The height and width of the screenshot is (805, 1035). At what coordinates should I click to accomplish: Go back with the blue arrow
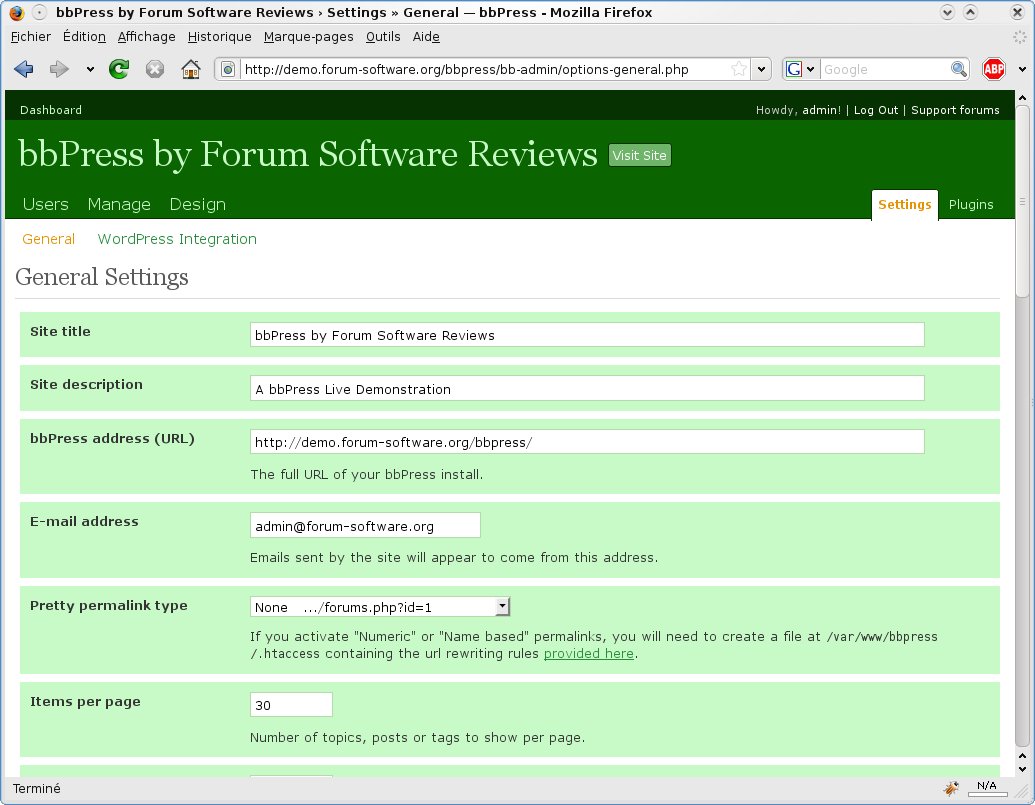pyautogui.click(x=24, y=69)
